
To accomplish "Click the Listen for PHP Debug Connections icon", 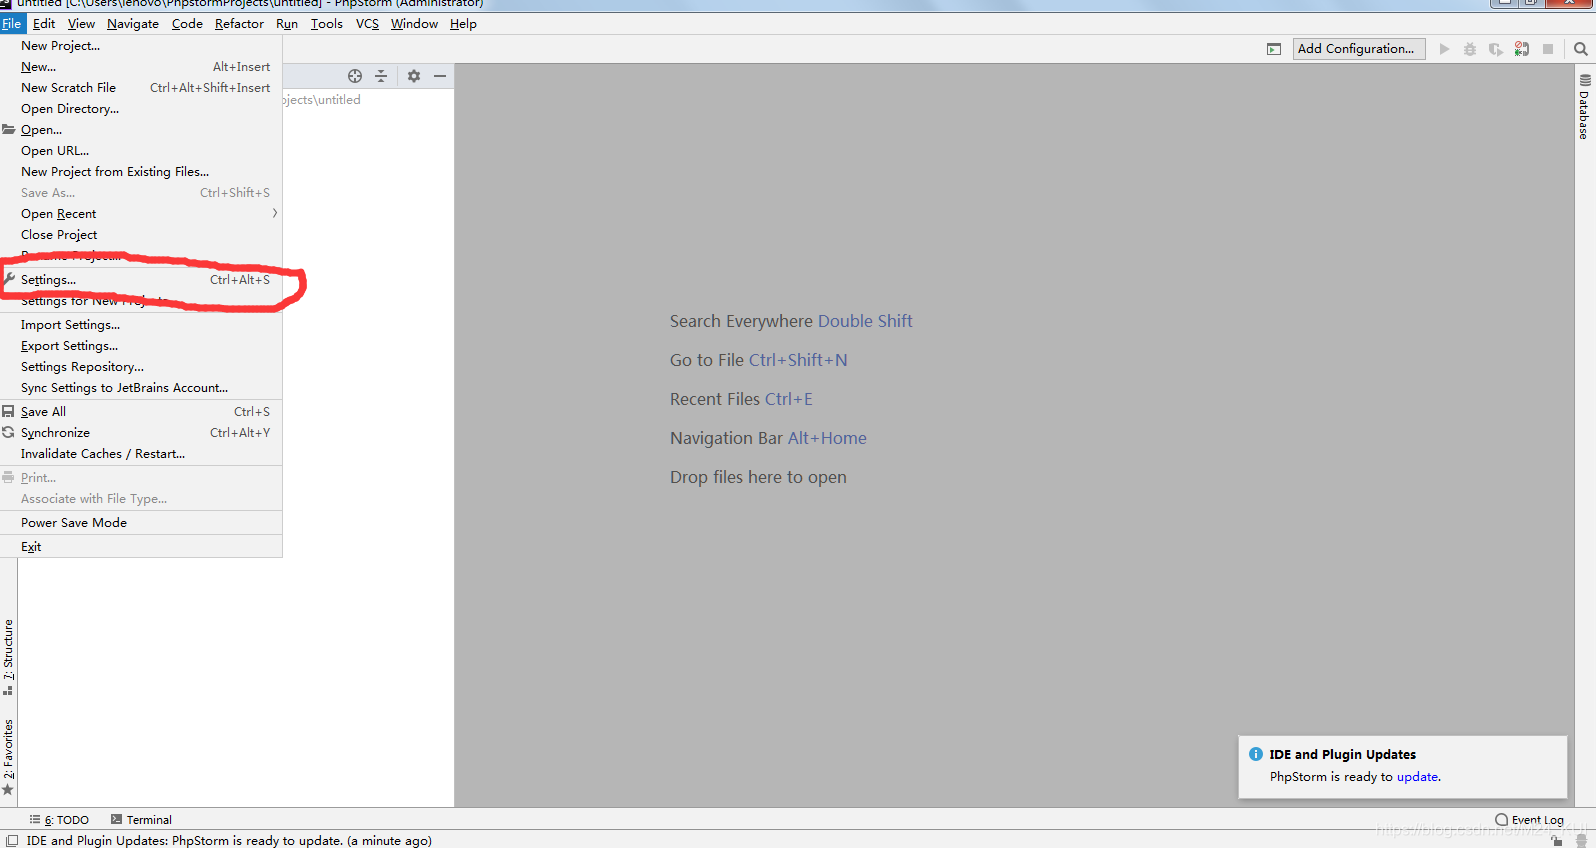I will pos(1522,49).
